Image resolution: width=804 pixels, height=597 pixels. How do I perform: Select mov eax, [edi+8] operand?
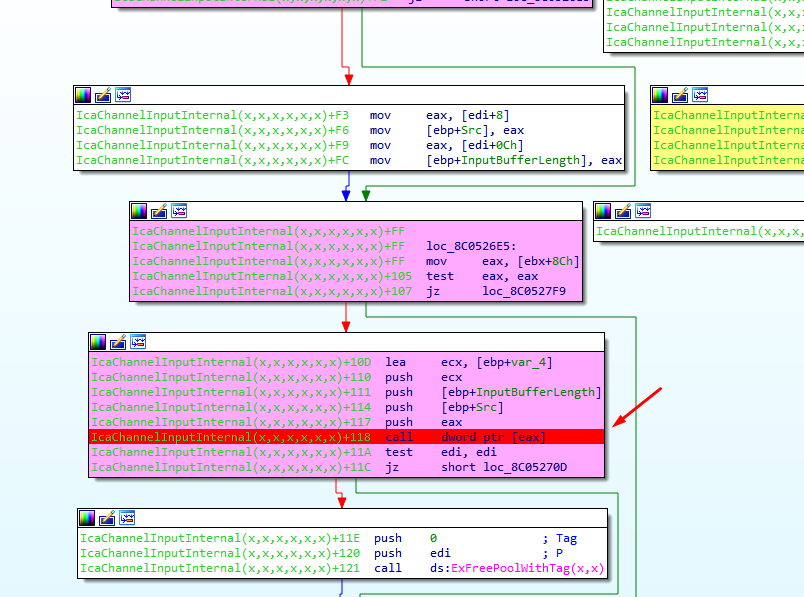tap(468, 115)
